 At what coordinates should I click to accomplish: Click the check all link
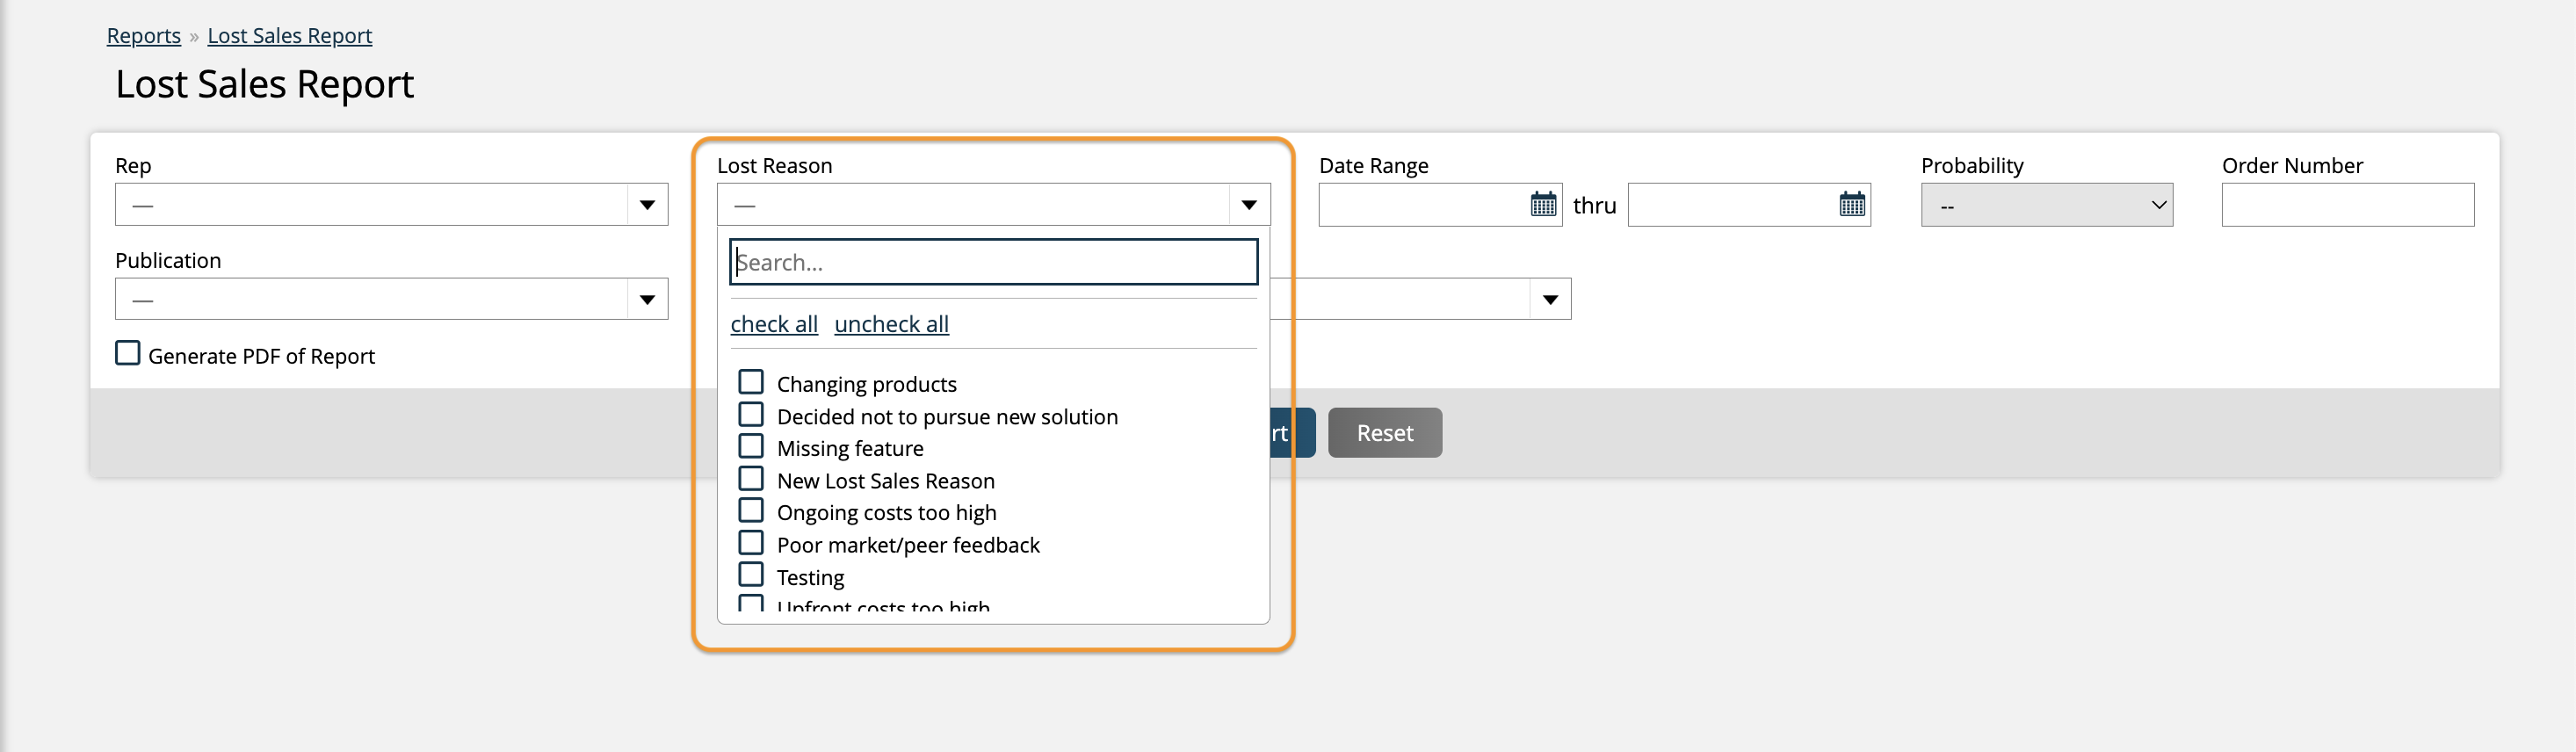click(774, 324)
